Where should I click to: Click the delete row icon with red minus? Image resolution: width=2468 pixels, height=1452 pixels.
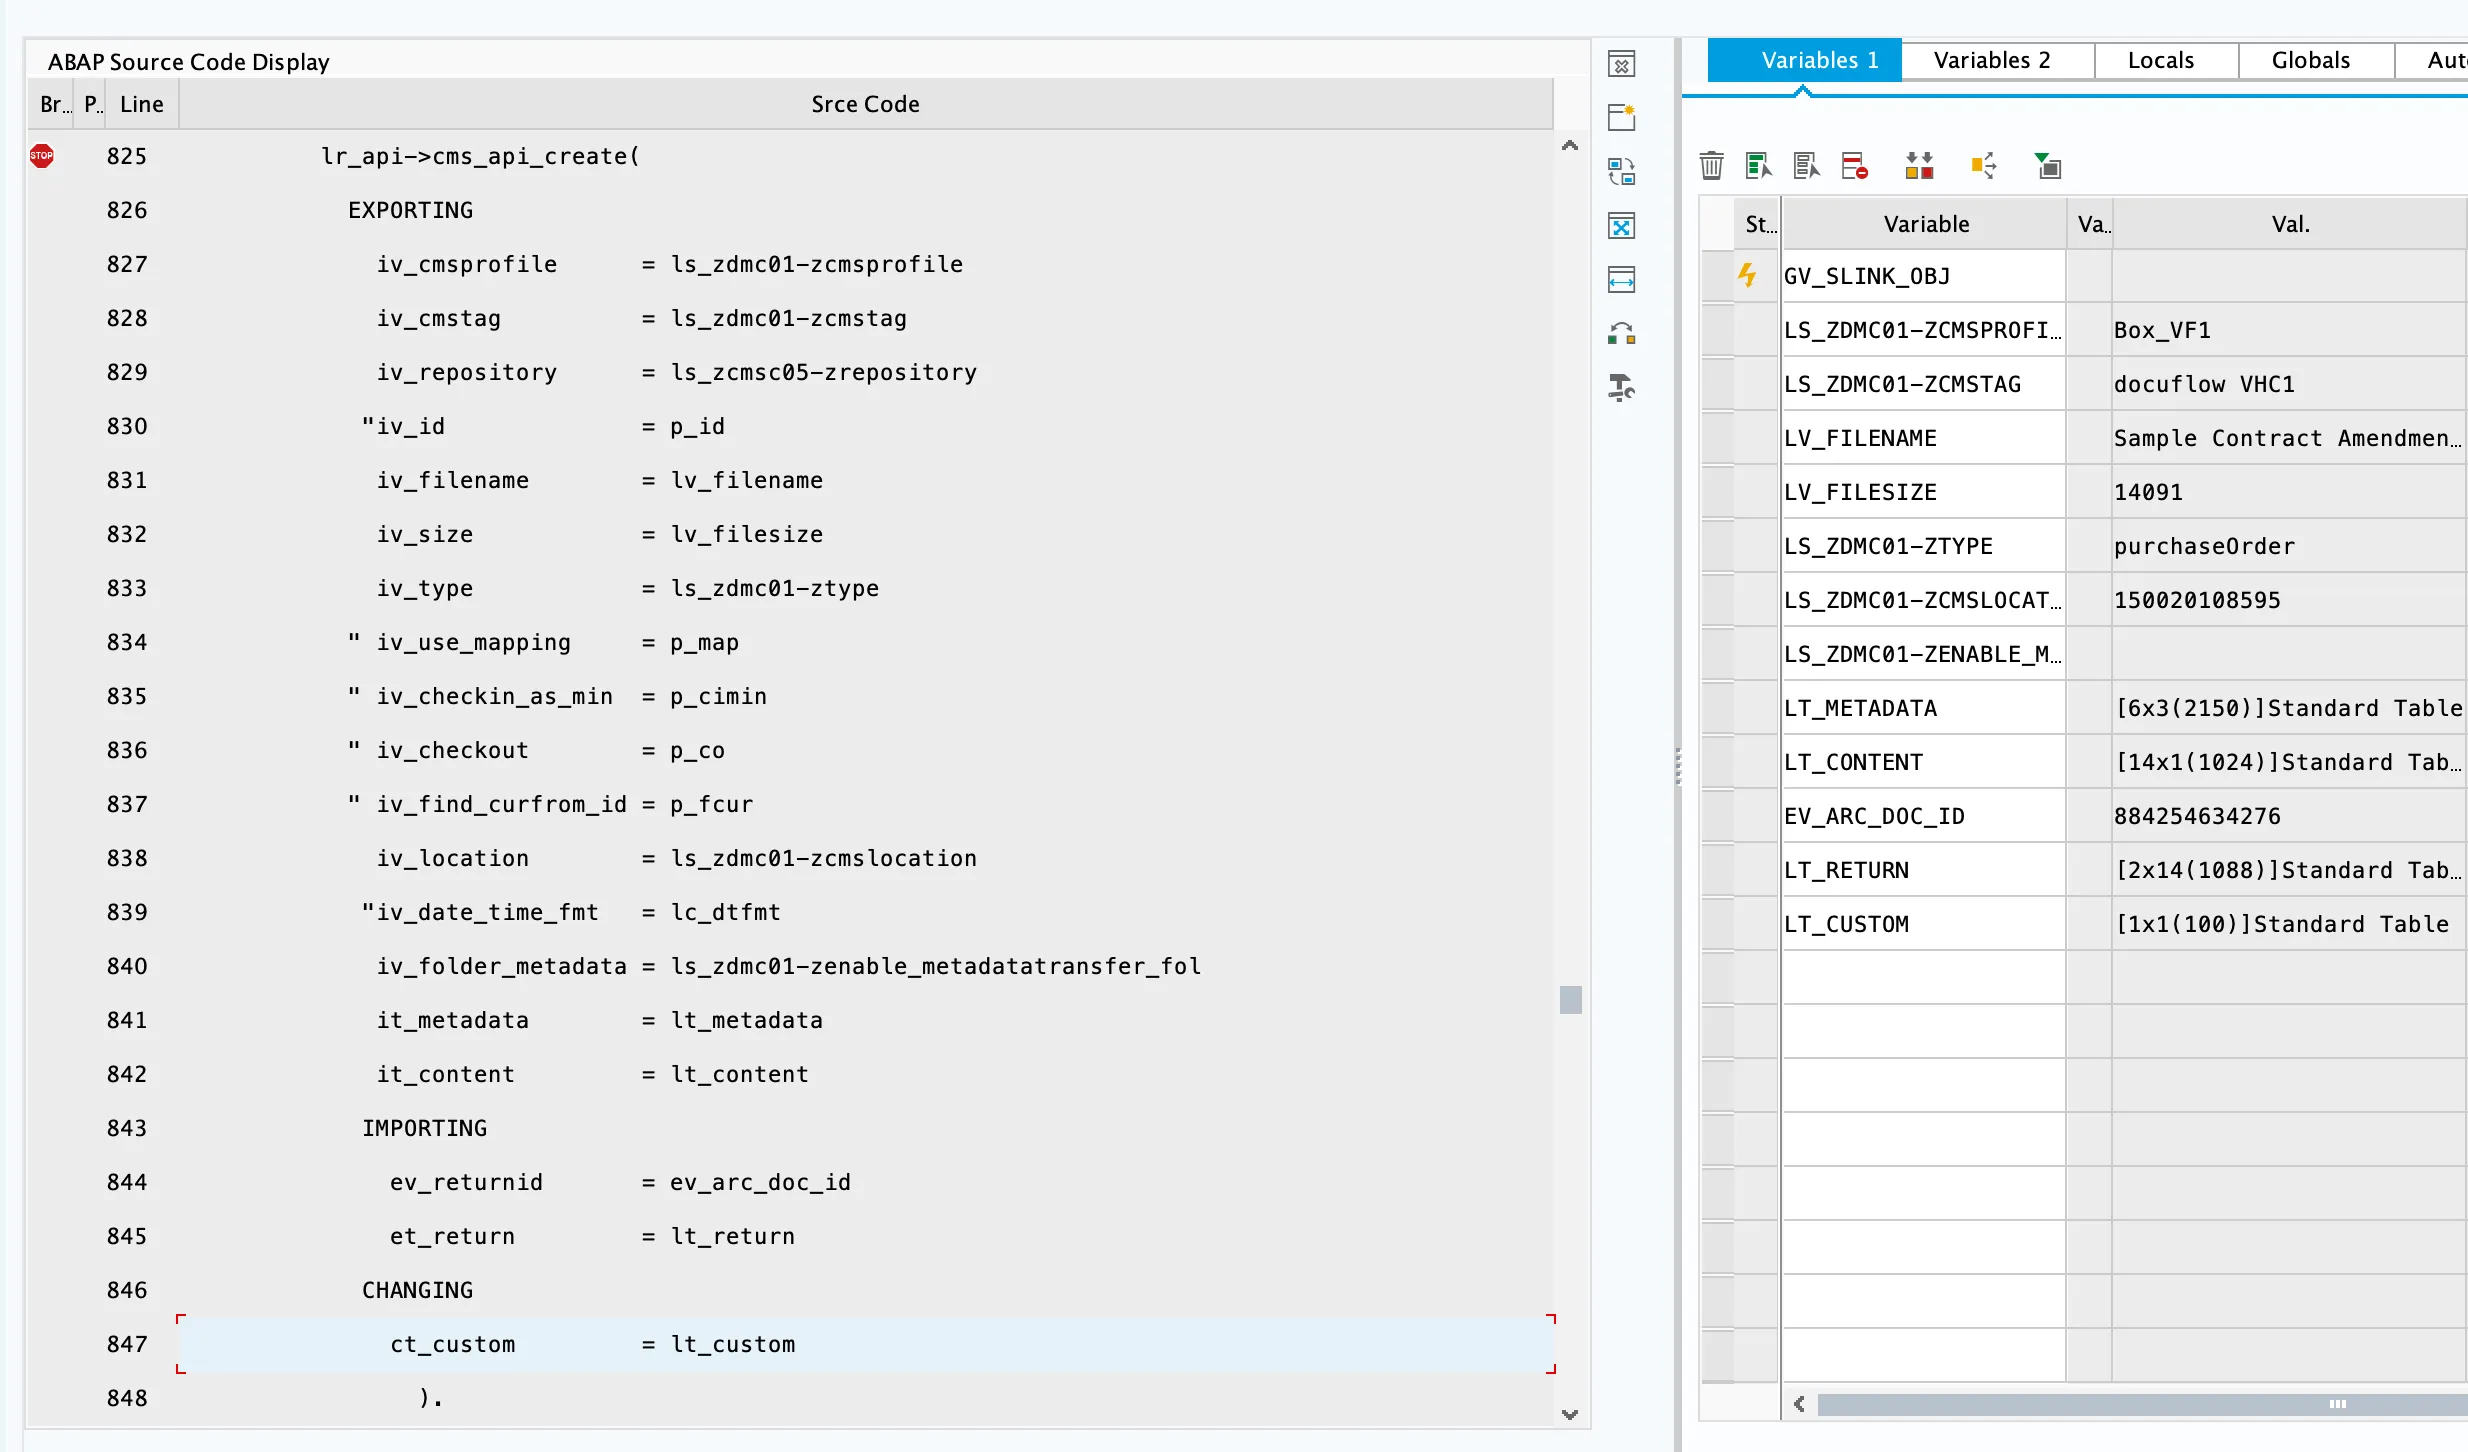pyautogui.click(x=1854, y=166)
